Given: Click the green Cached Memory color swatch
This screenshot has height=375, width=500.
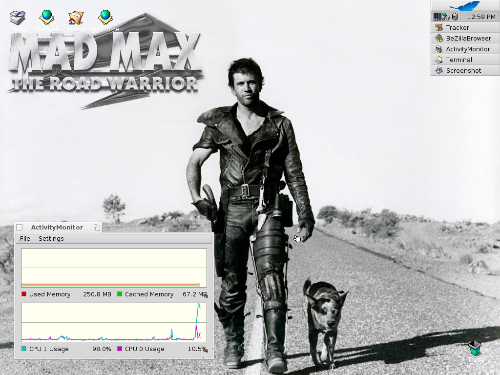Looking at the screenshot, I should point(120,294).
